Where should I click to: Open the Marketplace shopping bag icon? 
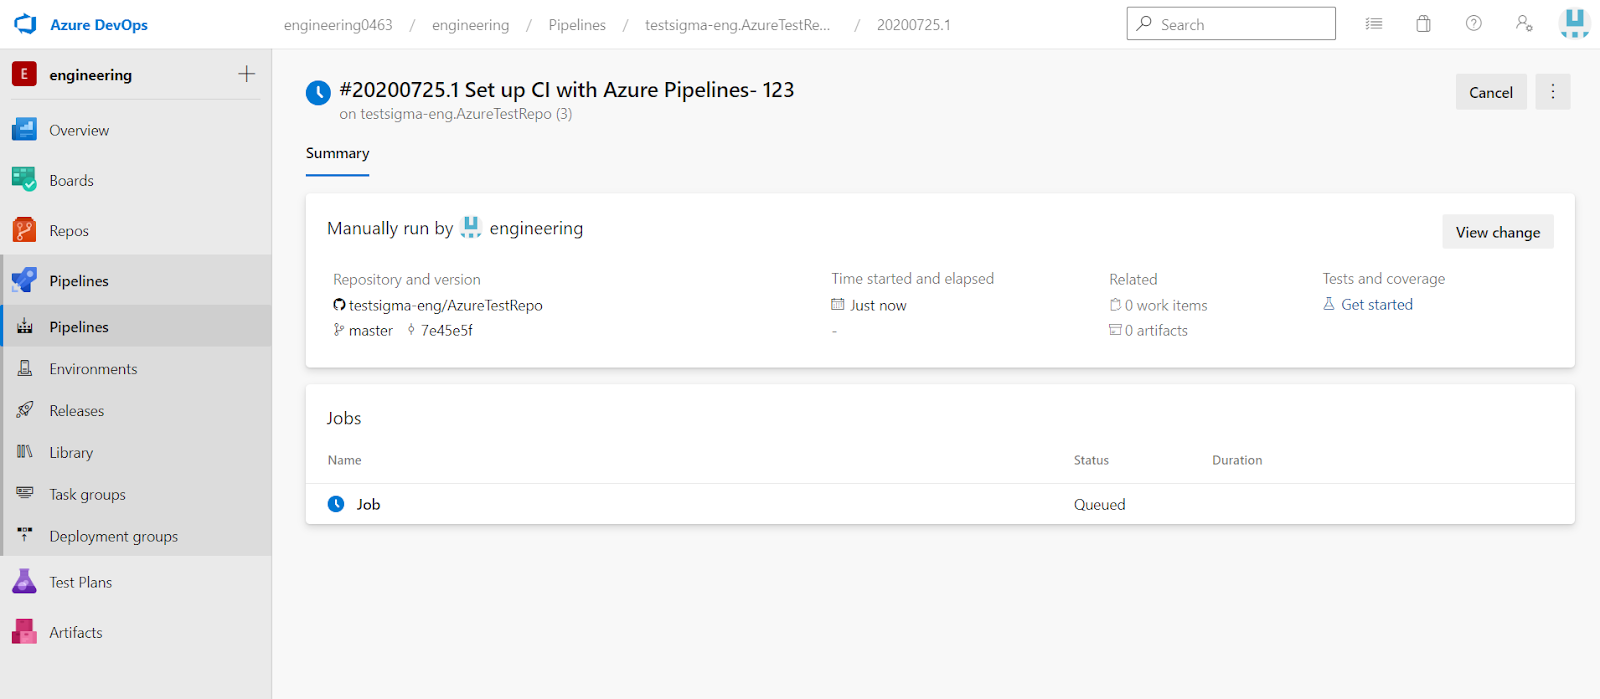click(x=1424, y=24)
